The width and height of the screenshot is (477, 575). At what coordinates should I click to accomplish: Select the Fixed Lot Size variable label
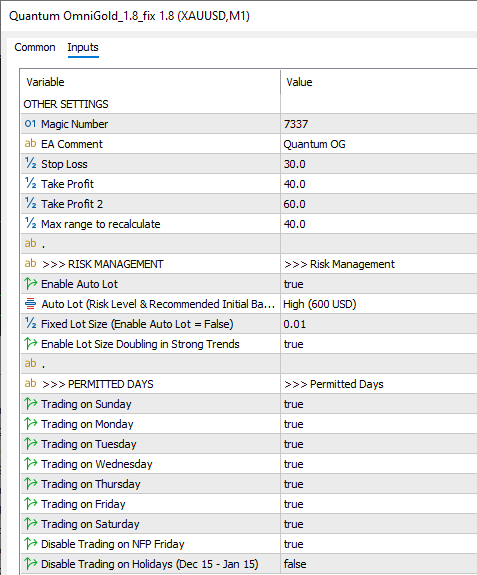[x=137, y=324]
